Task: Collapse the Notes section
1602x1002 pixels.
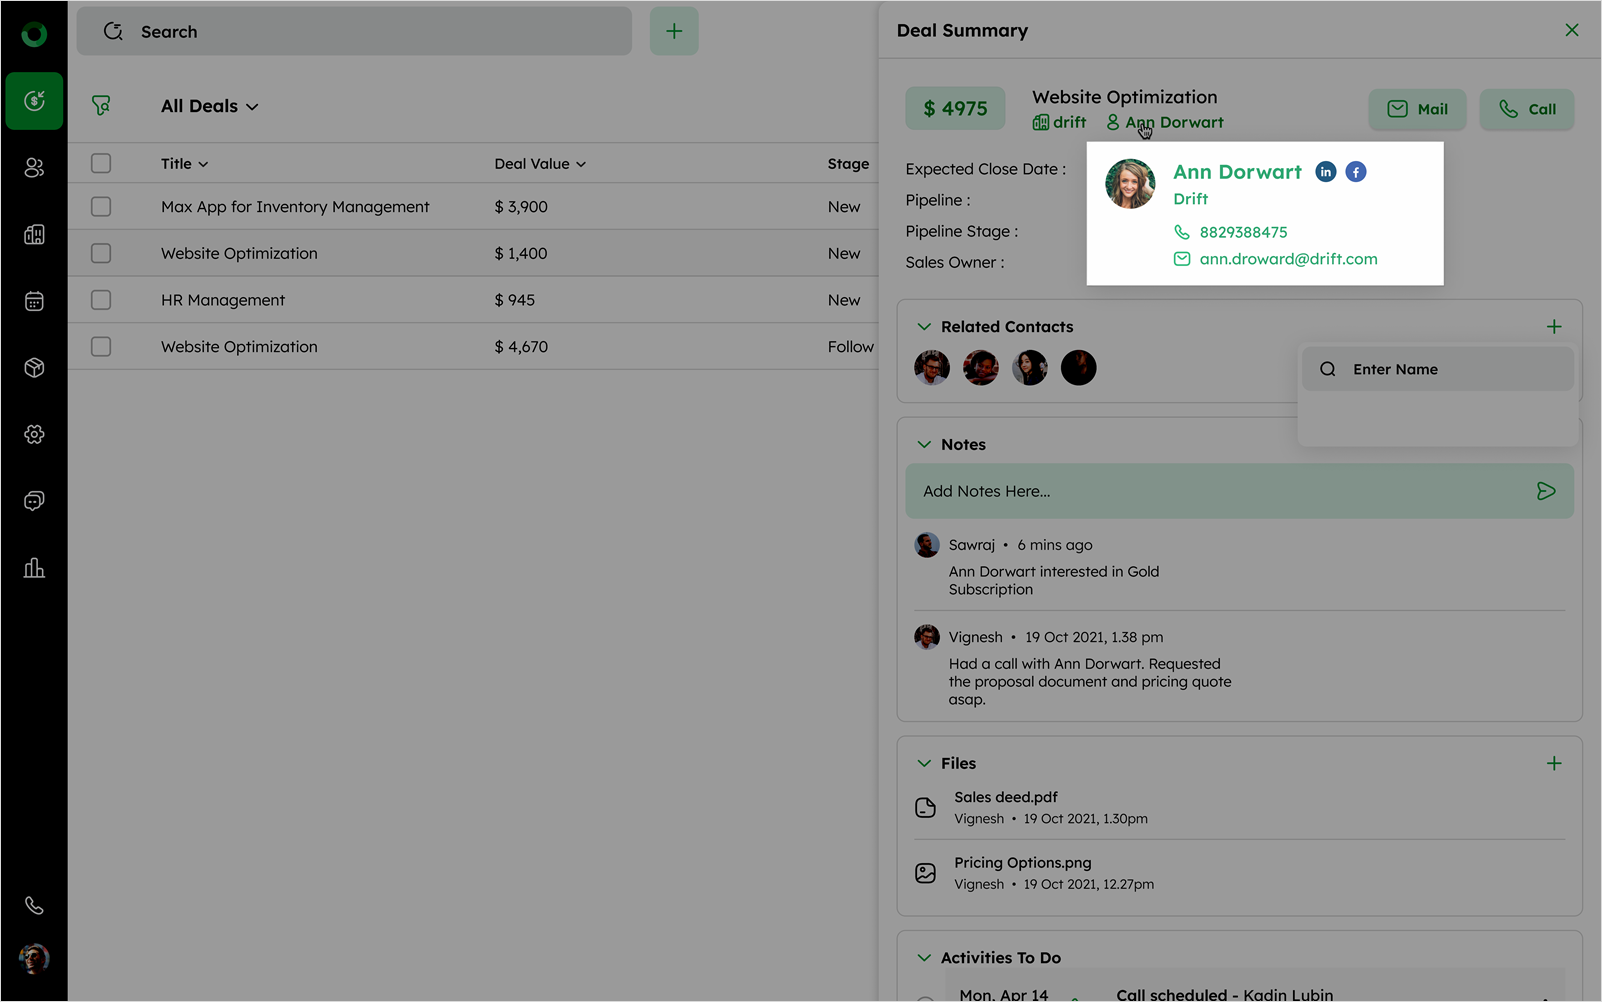Action: click(924, 445)
